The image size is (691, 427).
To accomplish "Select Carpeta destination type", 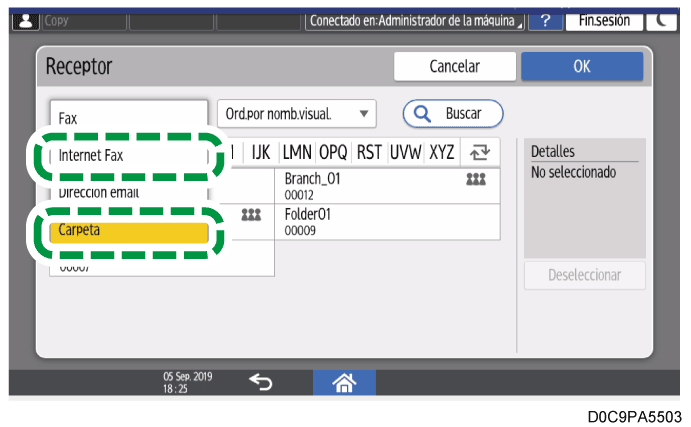I will (x=127, y=231).
